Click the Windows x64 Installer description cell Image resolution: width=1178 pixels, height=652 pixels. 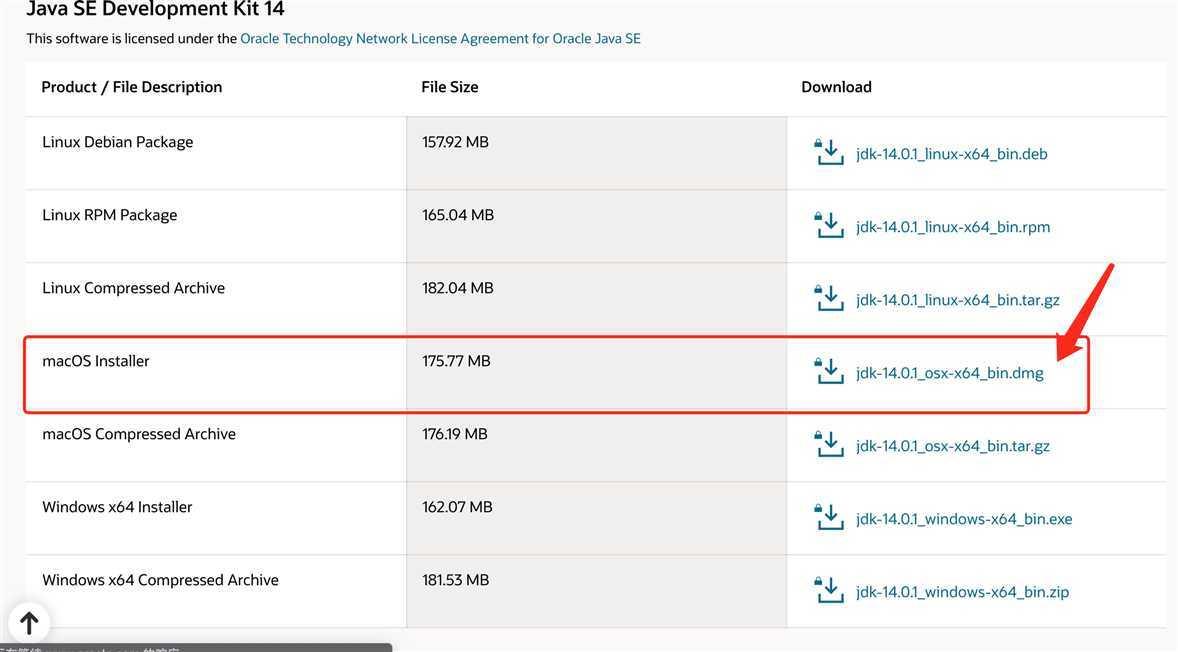click(x=117, y=507)
